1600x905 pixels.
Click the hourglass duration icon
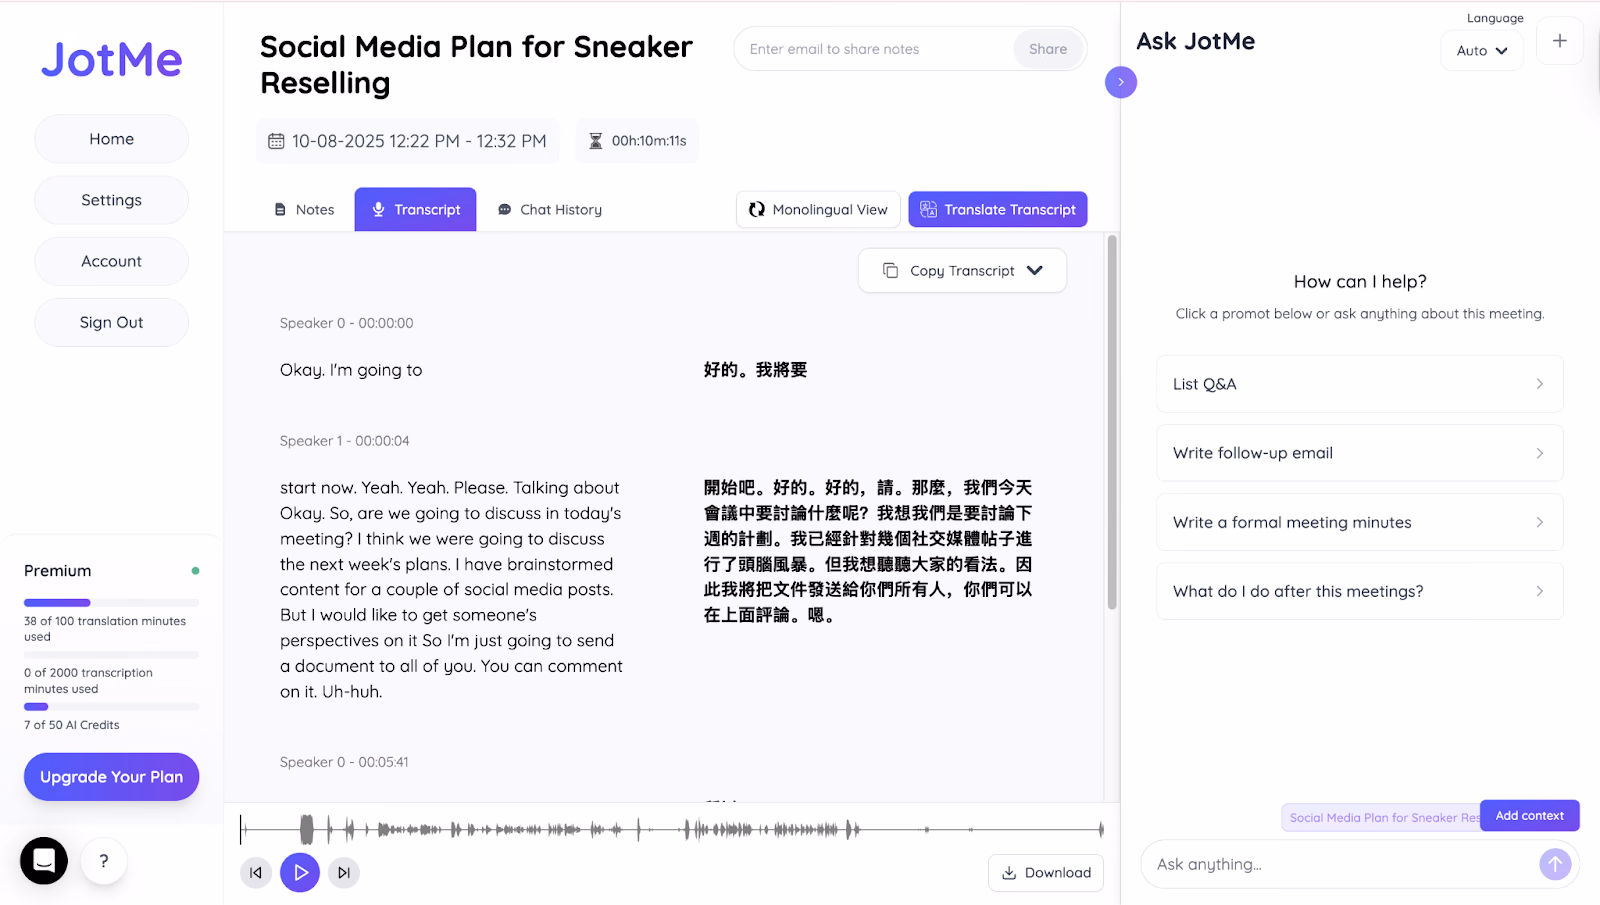tap(596, 141)
